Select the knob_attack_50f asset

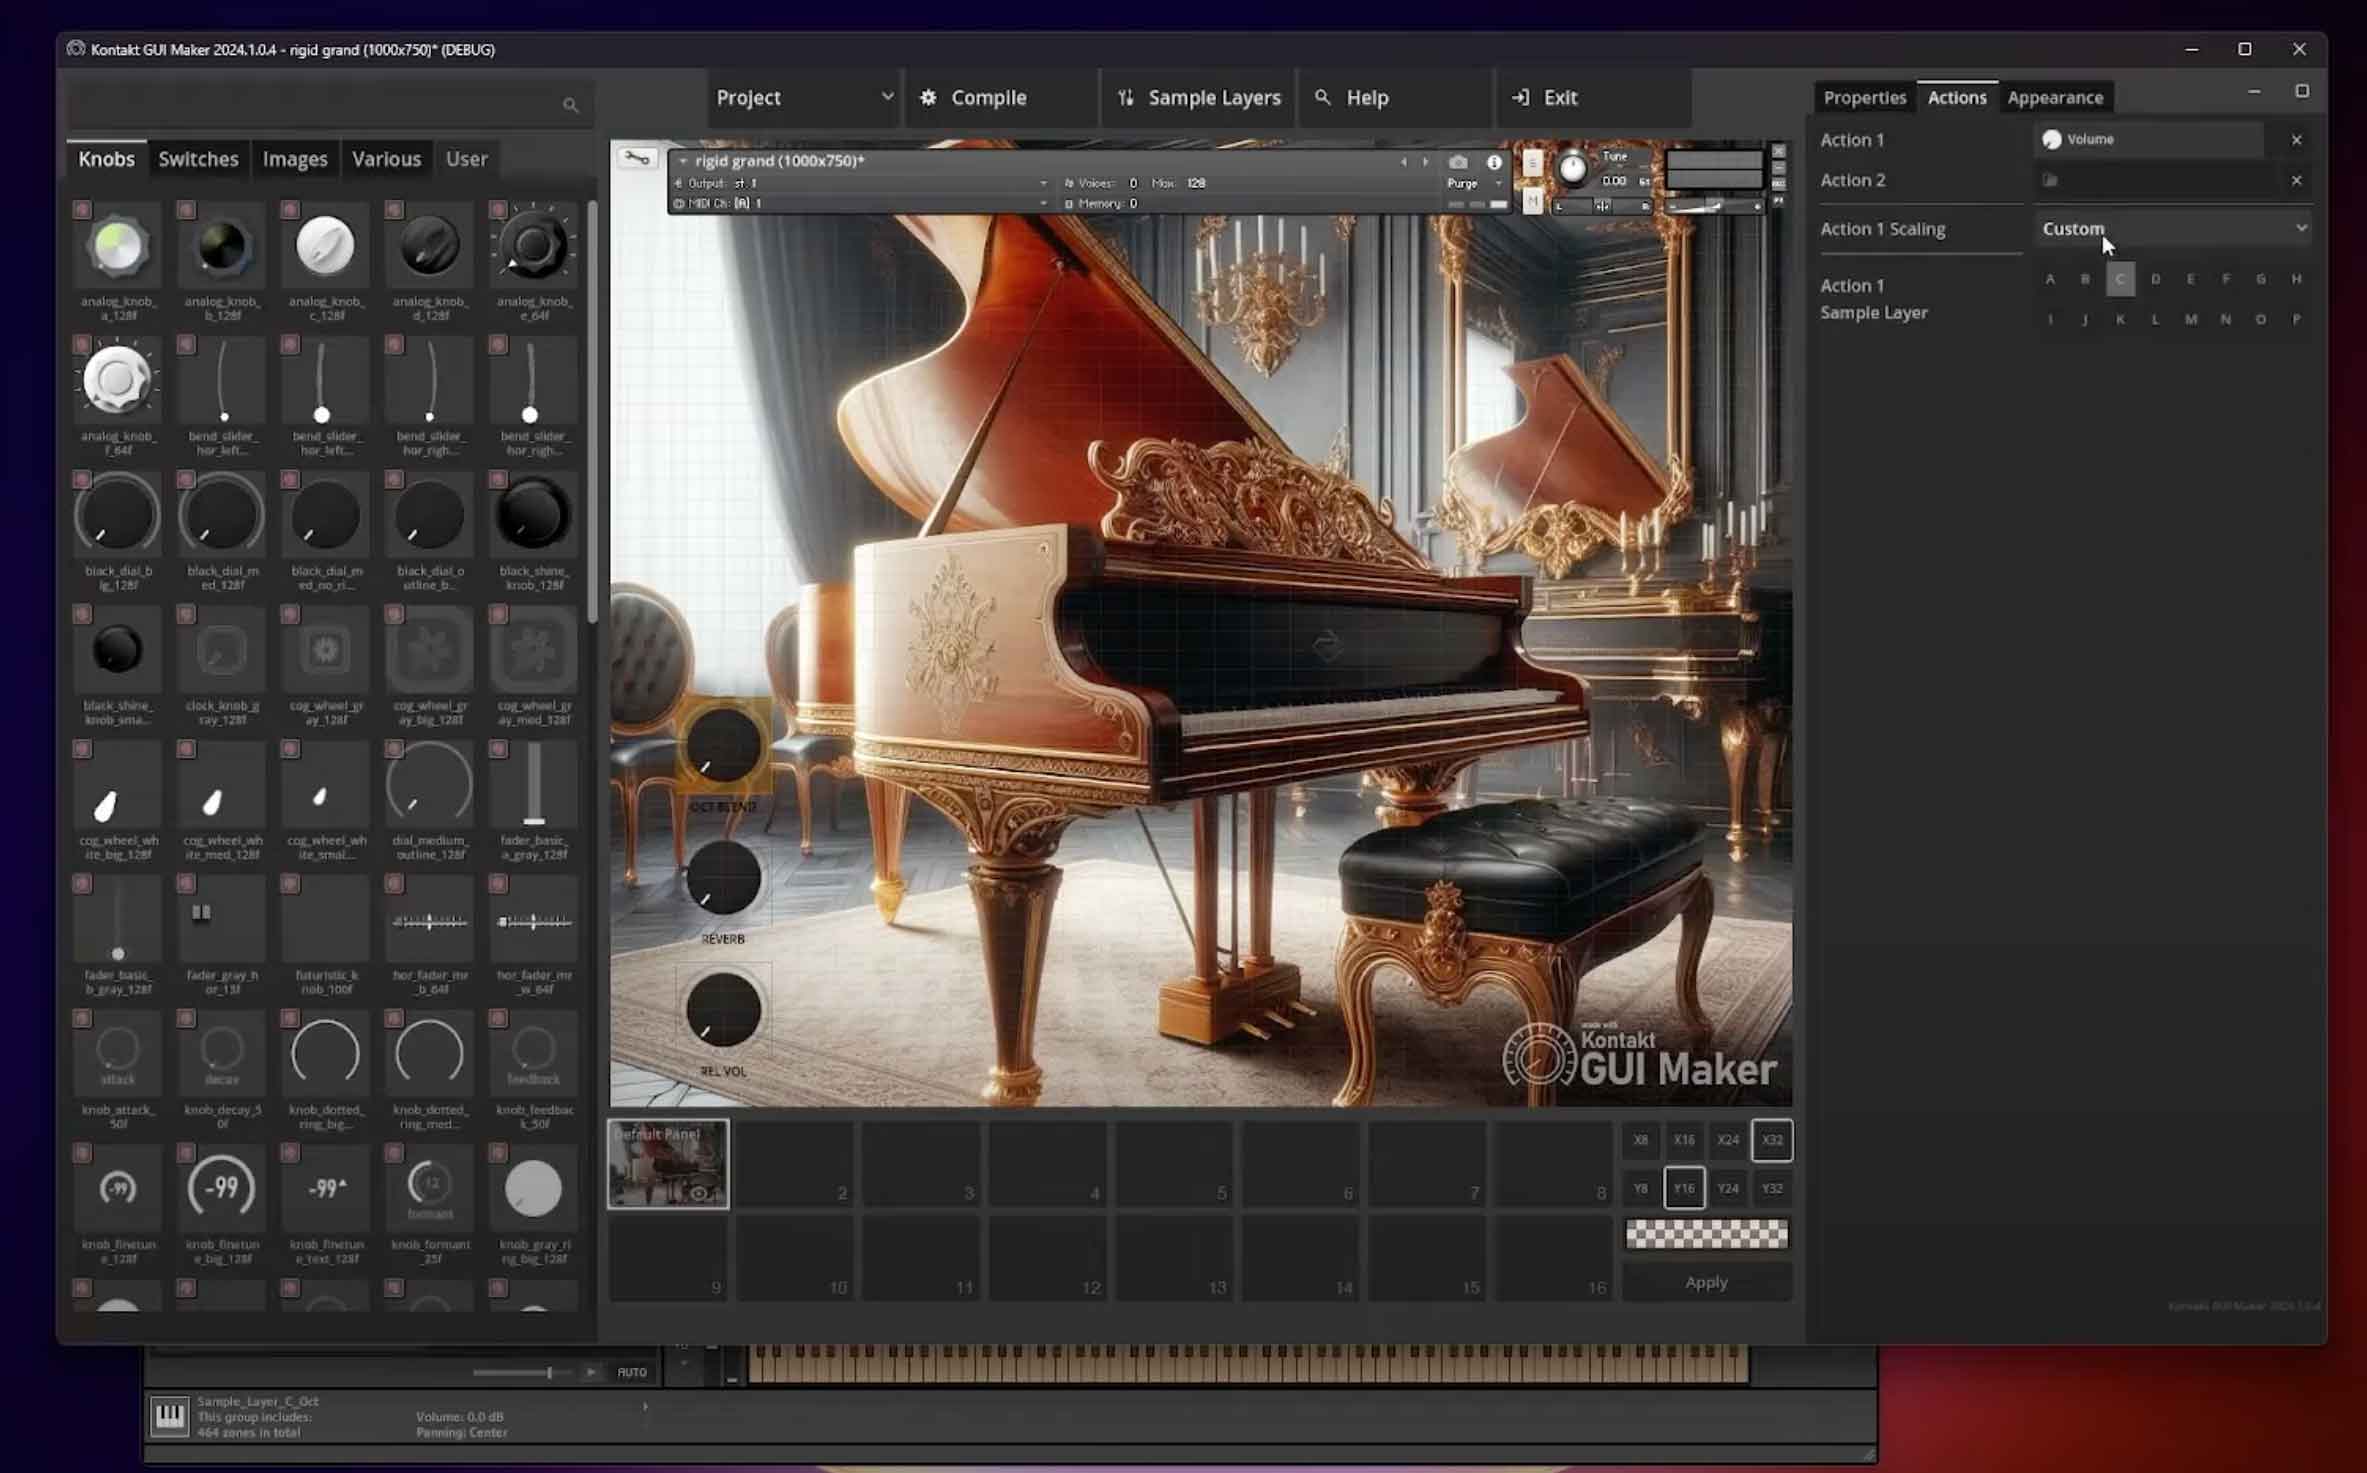coord(118,1056)
